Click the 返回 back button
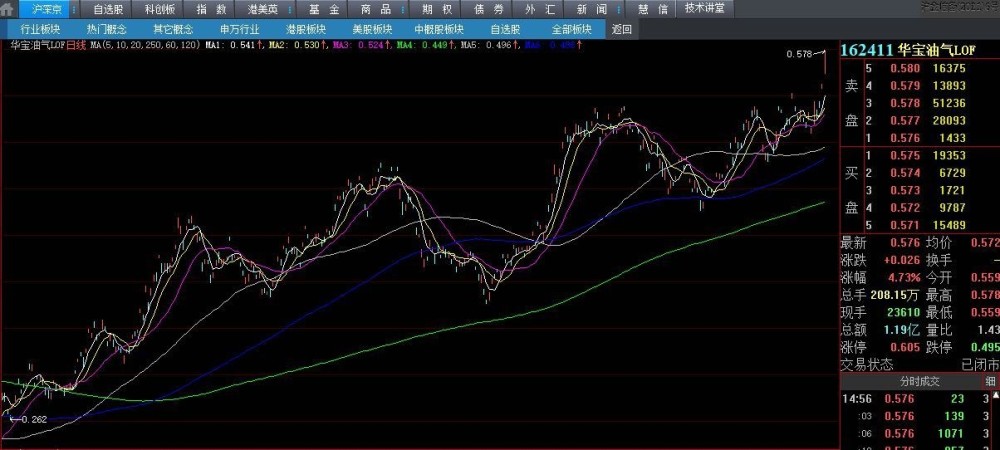 [x=622, y=29]
